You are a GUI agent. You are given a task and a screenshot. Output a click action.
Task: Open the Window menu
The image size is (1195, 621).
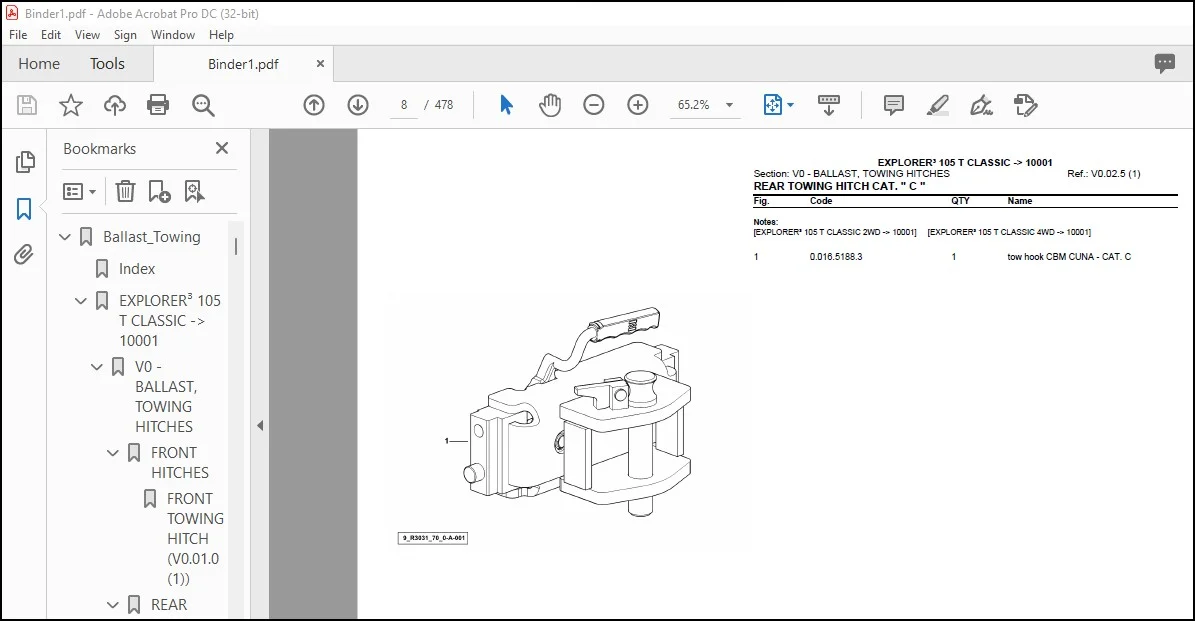pos(173,35)
